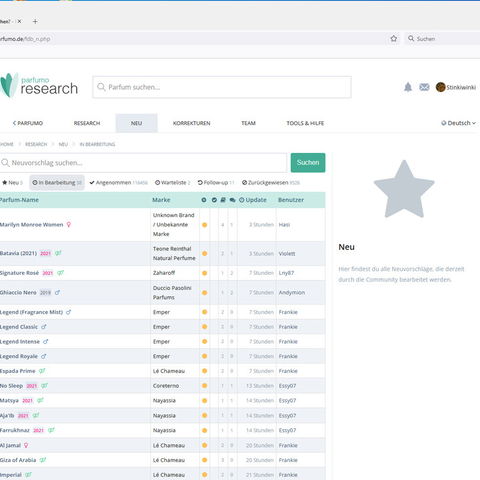Click the large grey star graphic
Screen dimensions: 480x480
pyautogui.click(x=404, y=189)
